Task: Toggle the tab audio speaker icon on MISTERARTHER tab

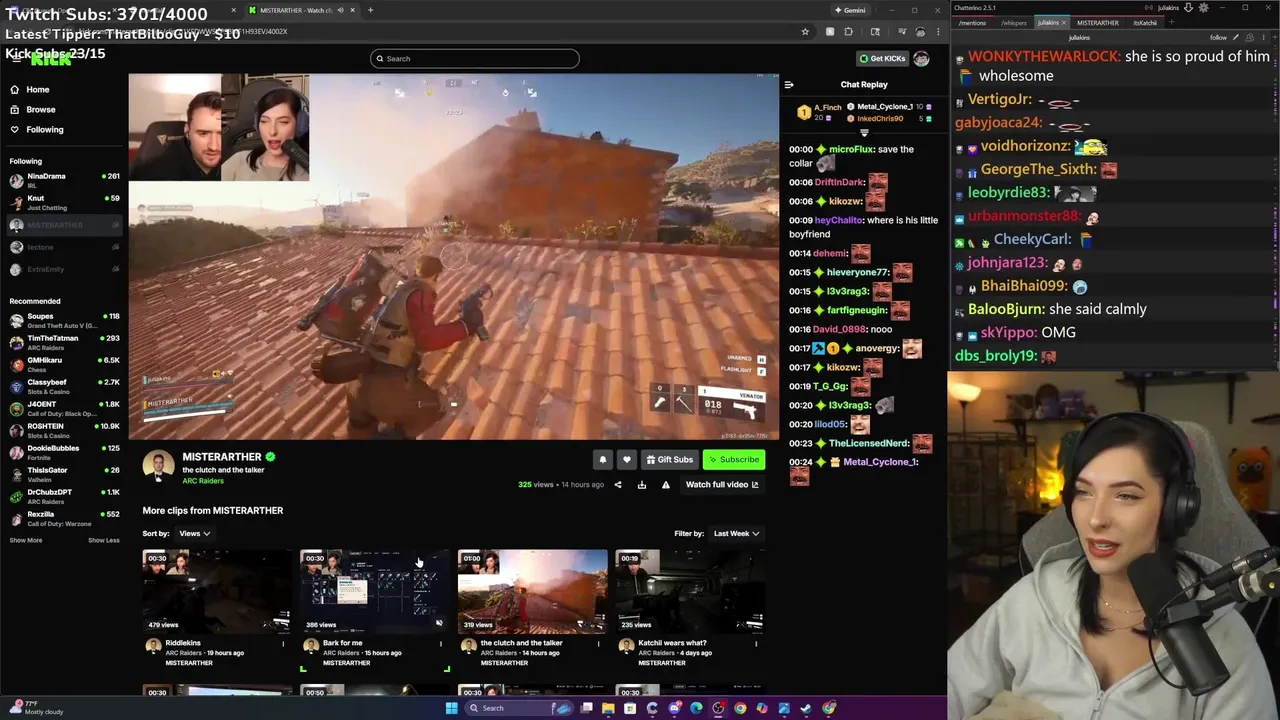Action: coord(340,10)
